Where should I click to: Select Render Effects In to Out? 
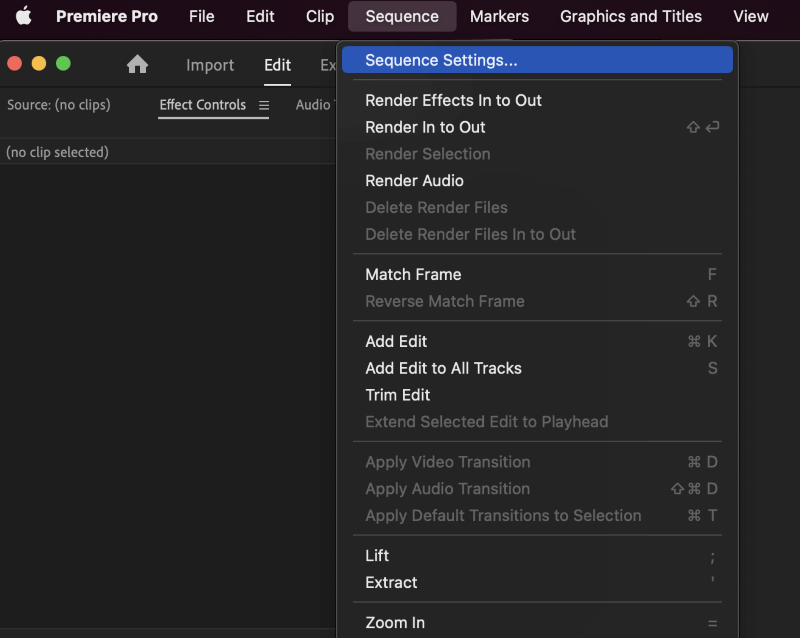point(537,100)
